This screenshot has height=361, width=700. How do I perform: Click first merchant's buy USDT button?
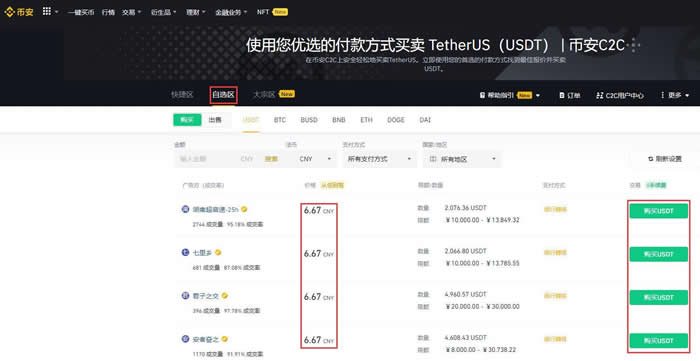tap(658, 211)
